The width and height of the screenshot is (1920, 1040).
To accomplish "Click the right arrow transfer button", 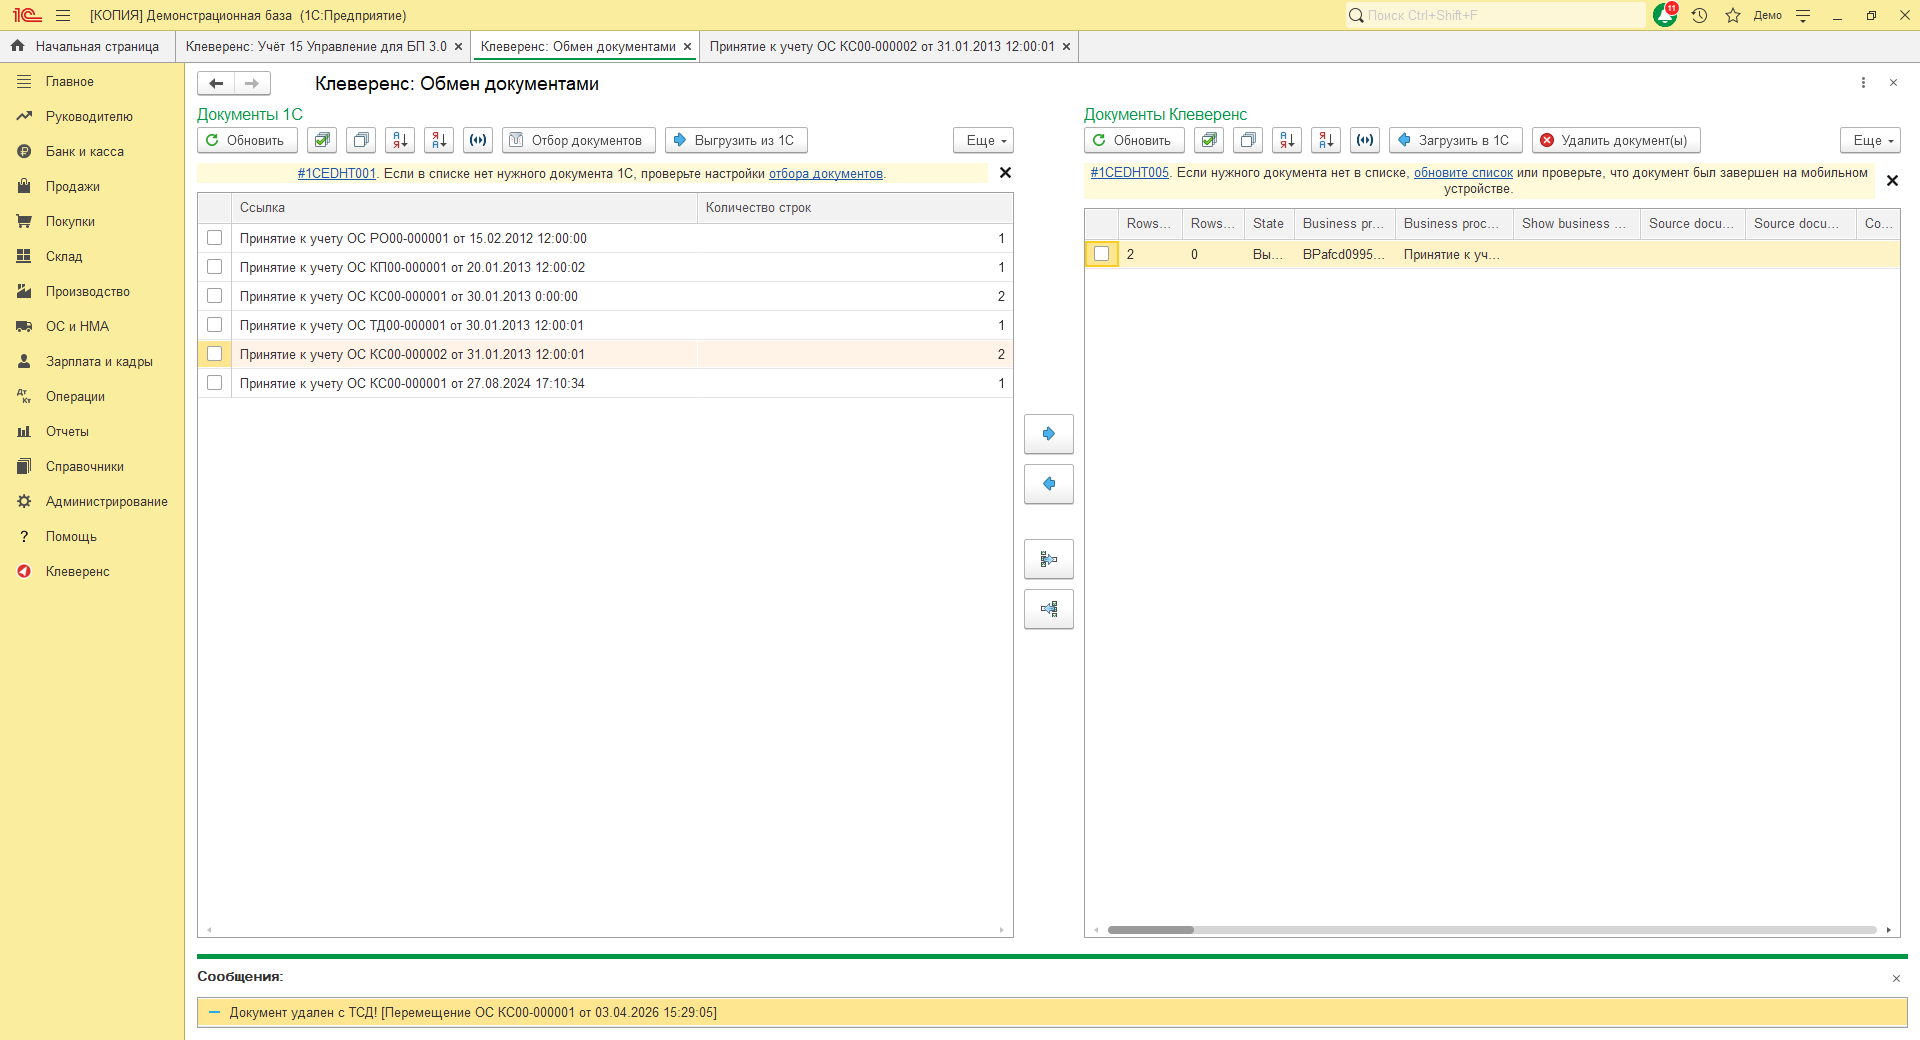I will click(x=1049, y=434).
